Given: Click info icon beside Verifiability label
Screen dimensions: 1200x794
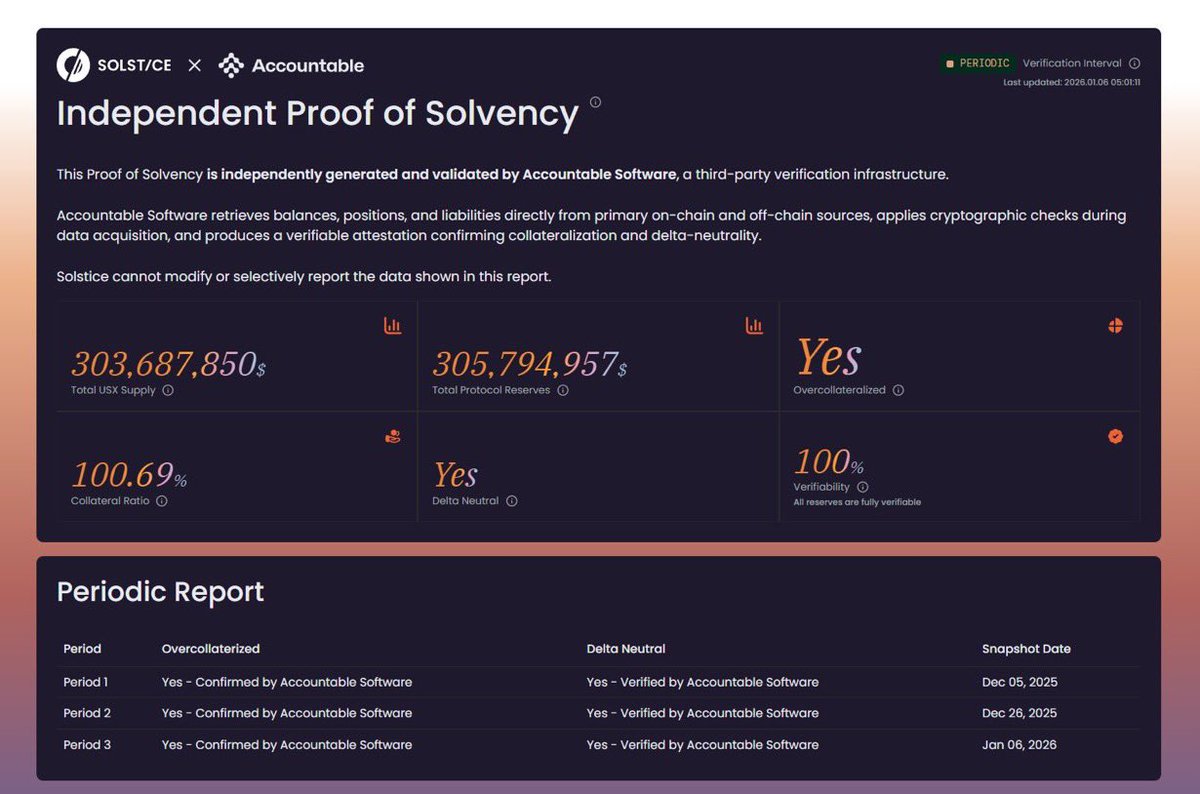Looking at the screenshot, I should 862,487.
